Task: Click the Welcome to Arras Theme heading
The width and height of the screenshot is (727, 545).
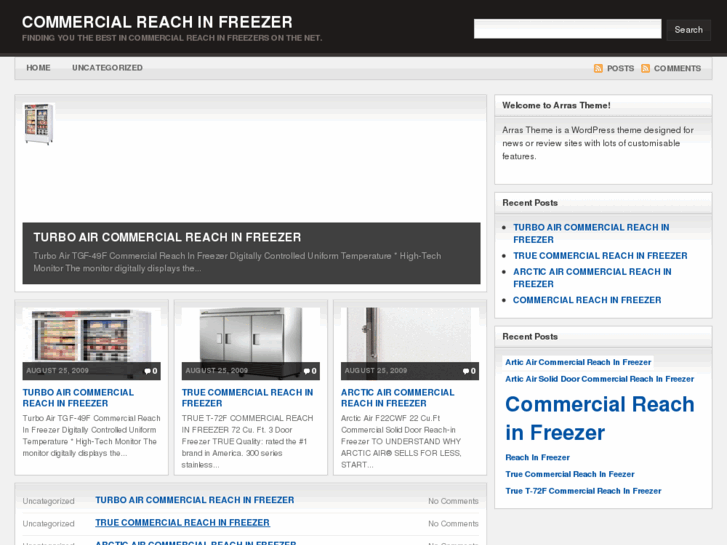Action: pyautogui.click(x=556, y=105)
